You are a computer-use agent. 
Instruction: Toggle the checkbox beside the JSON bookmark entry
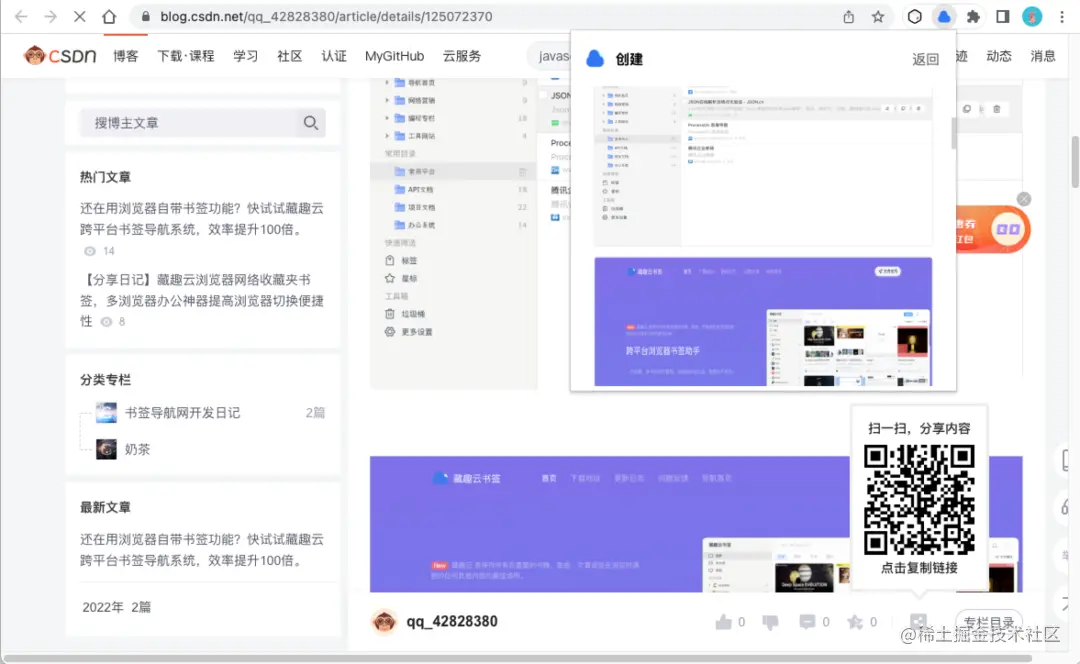(544, 95)
